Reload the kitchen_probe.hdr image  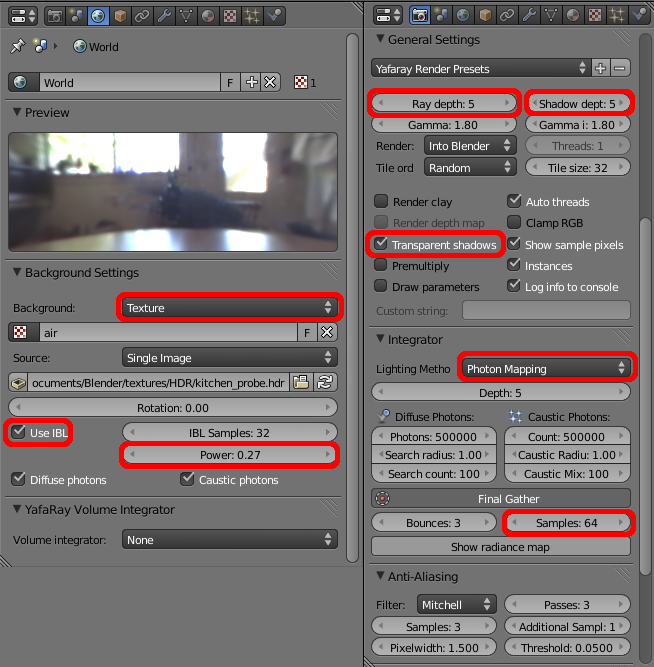pyautogui.click(x=325, y=382)
